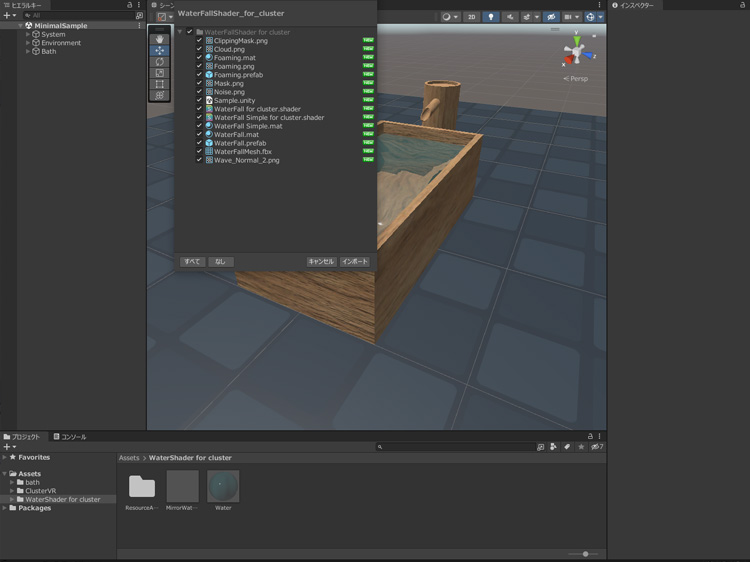Uncheck ClippingMask.png in import list

point(199,41)
